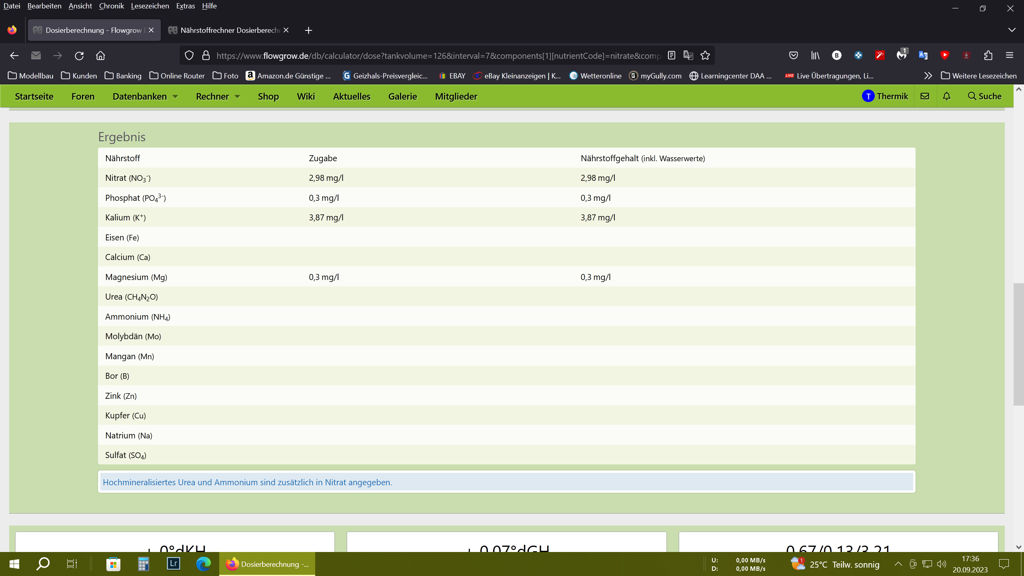
Task: Open Lightroom from the taskbar
Action: (x=173, y=564)
